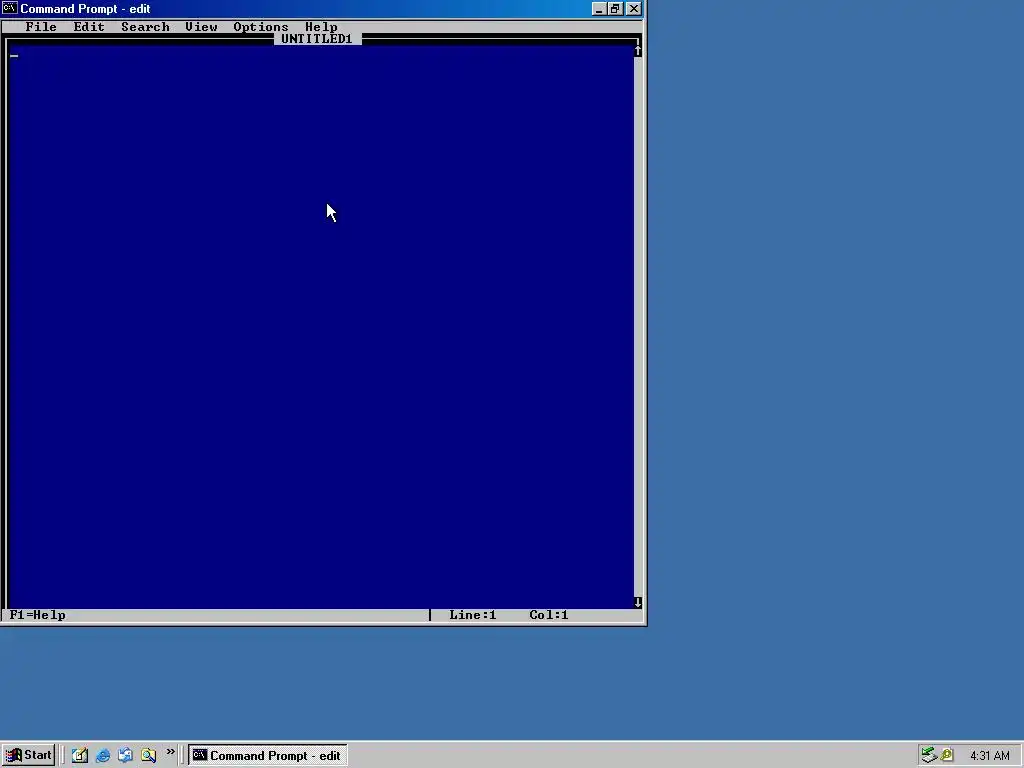Click the fourth quick launch search icon
The height and width of the screenshot is (768, 1024).
(x=148, y=755)
